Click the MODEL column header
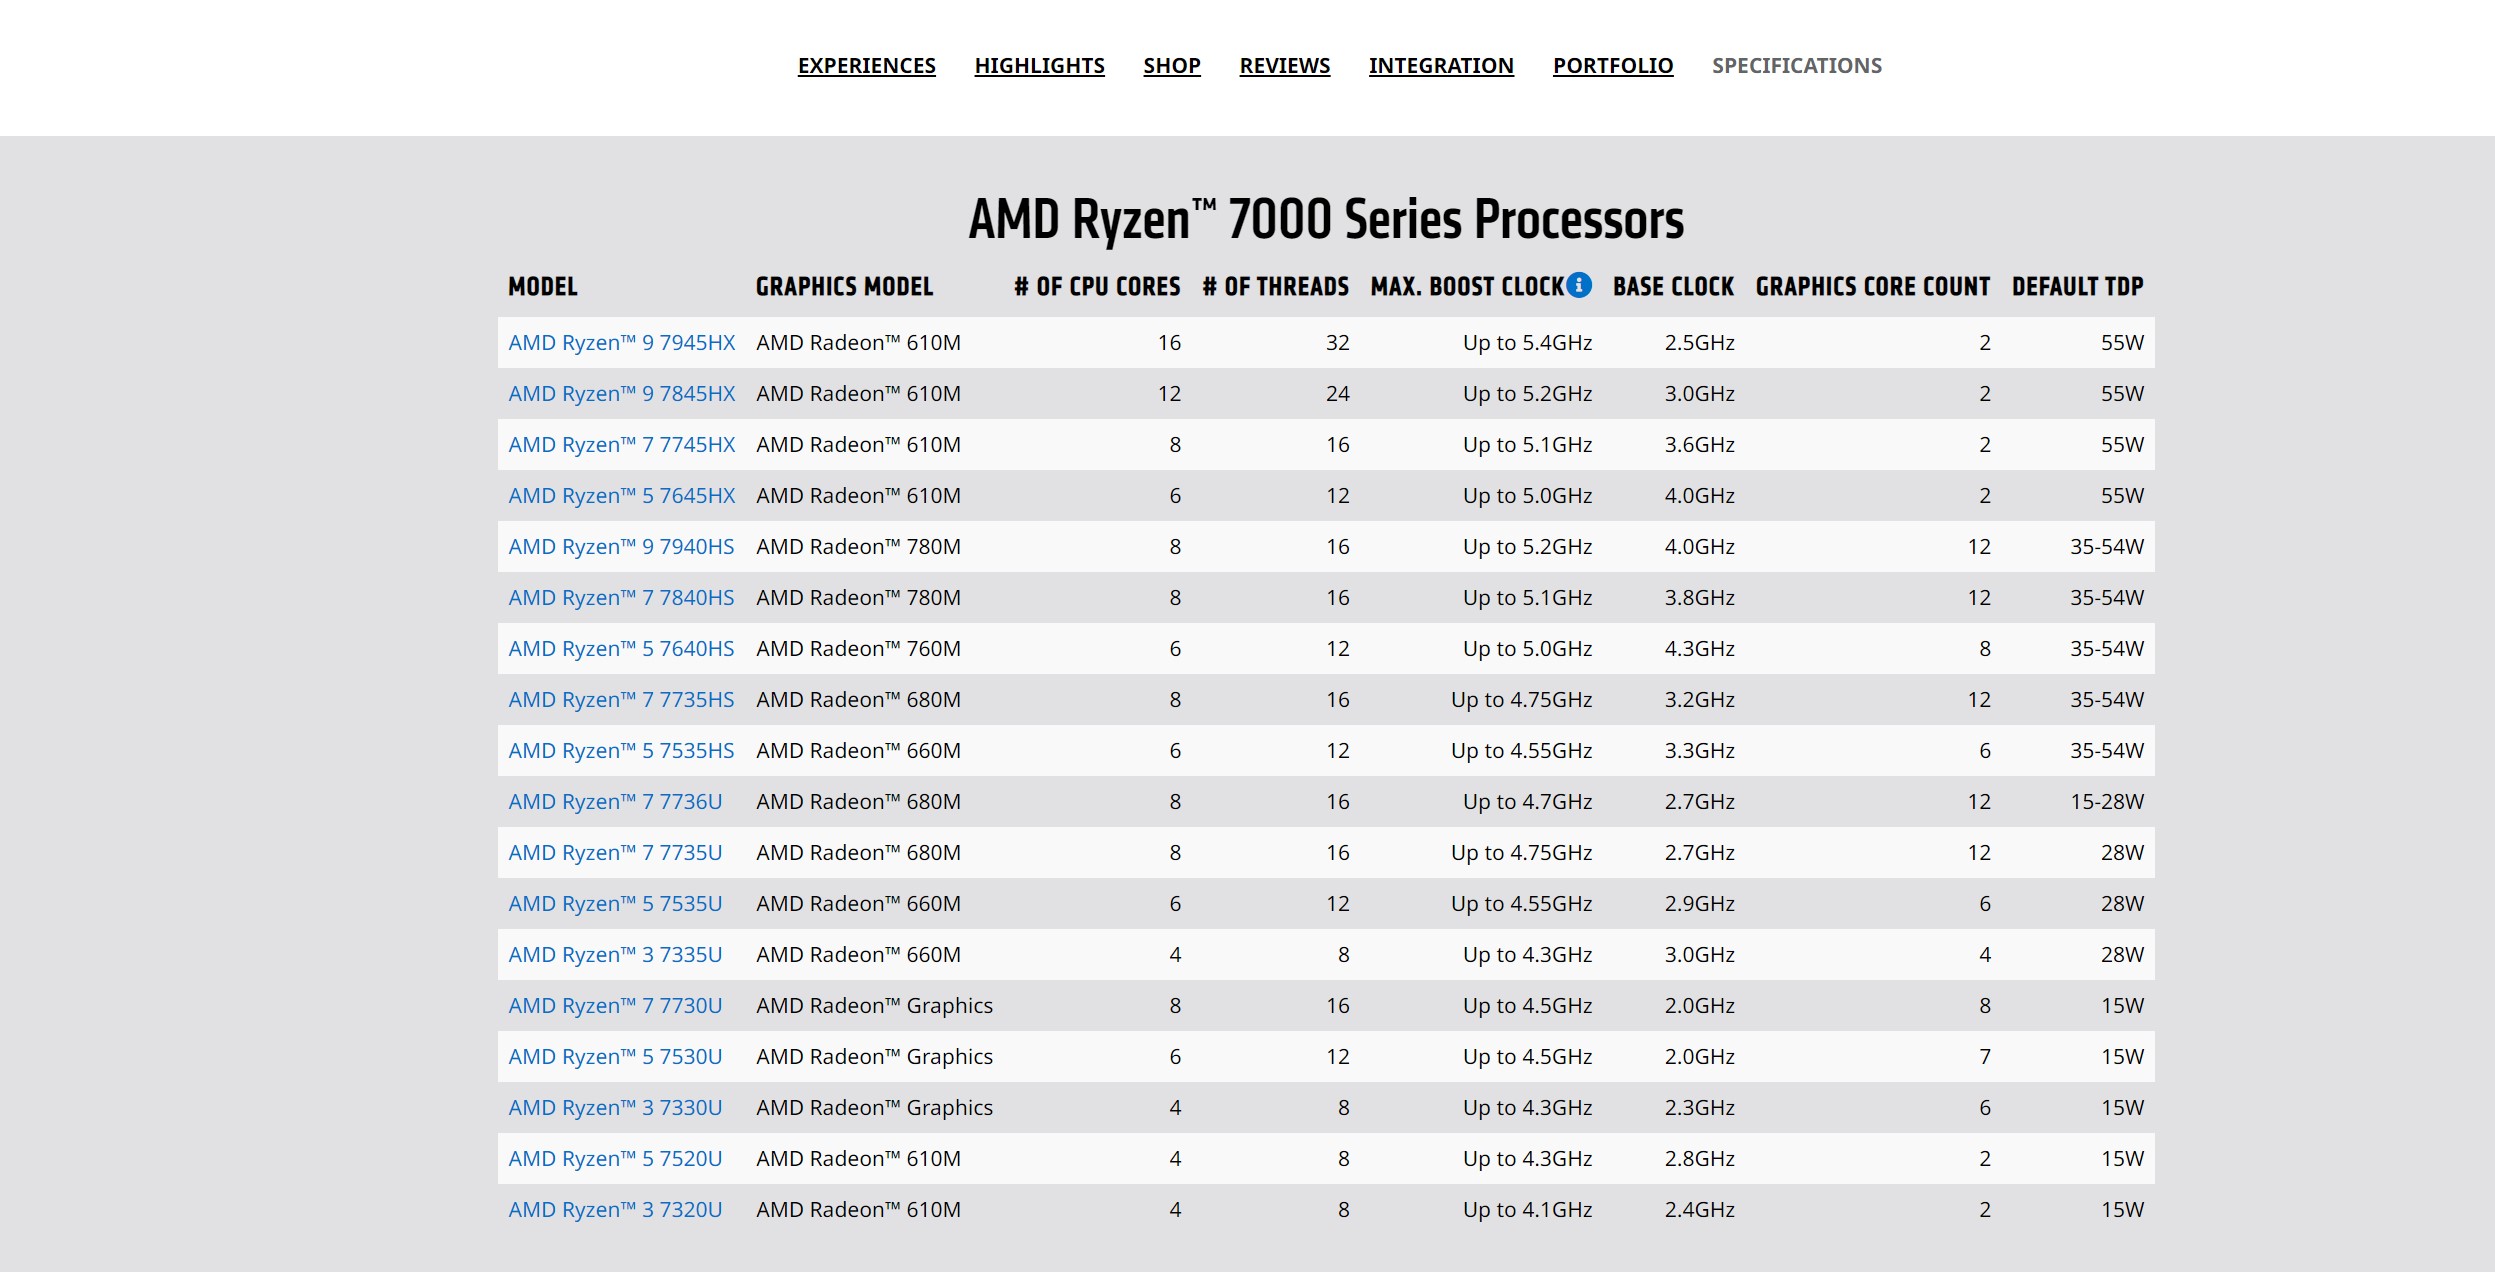2495x1272 pixels. pos(543,287)
